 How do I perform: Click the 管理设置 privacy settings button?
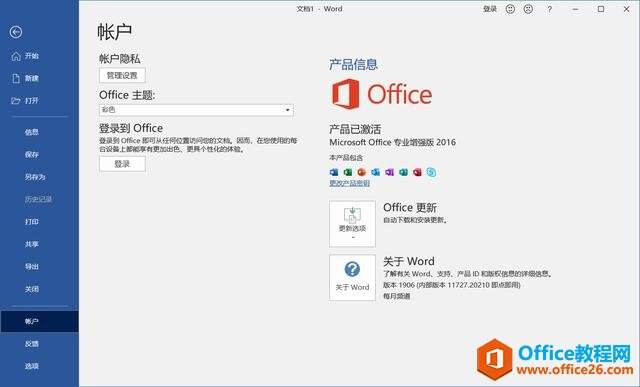coord(122,76)
